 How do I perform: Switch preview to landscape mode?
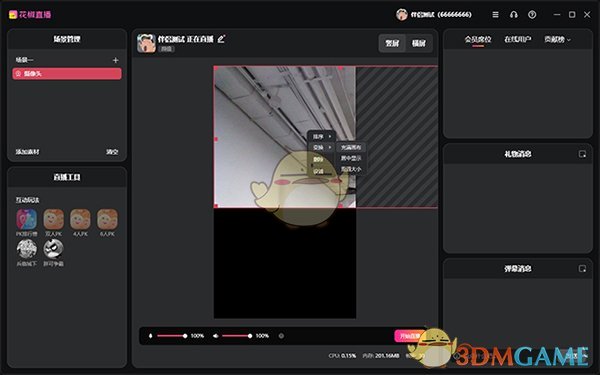click(x=419, y=43)
